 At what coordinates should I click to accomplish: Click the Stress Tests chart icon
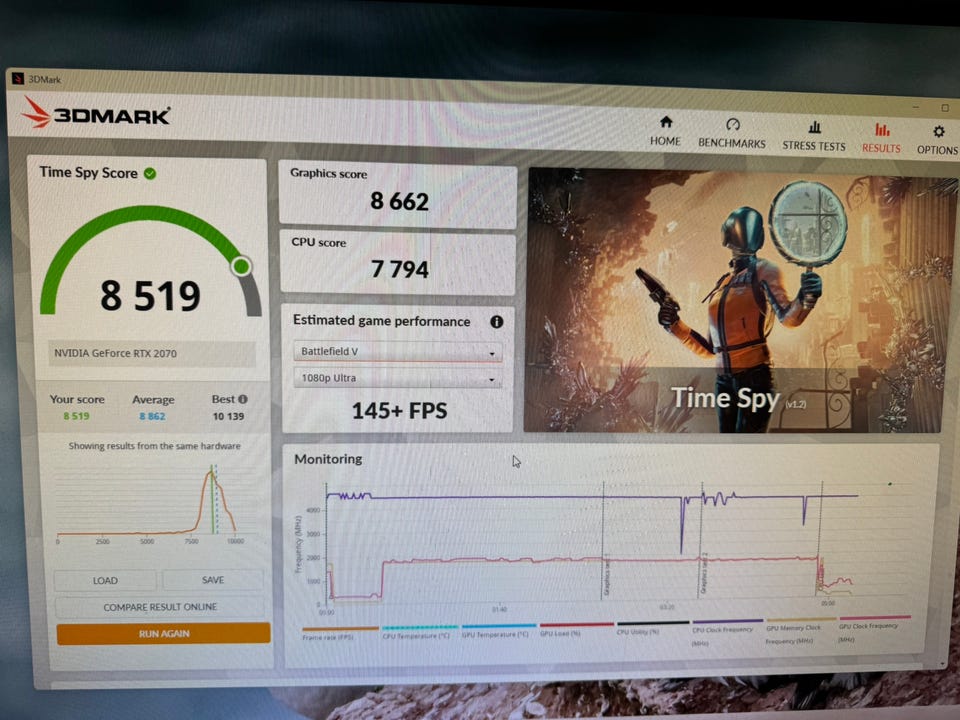pos(814,127)
